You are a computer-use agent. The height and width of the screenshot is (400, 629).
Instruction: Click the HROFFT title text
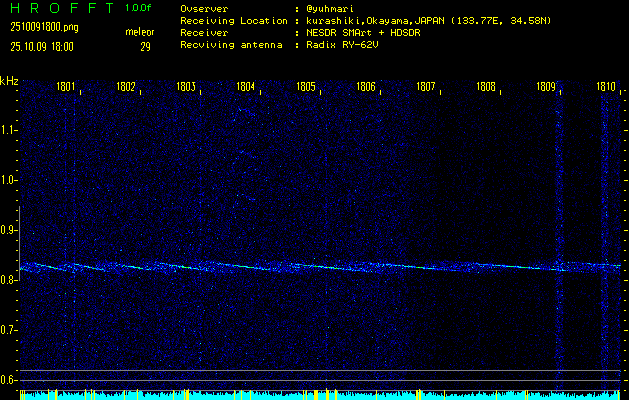58,7
